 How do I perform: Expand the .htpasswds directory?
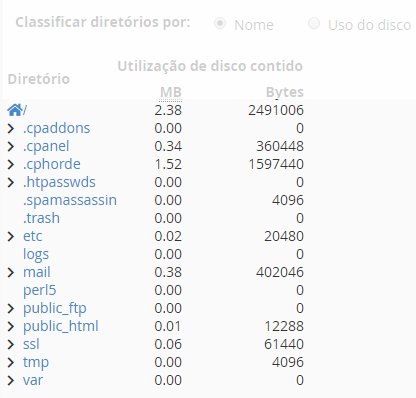click(11, 182)
